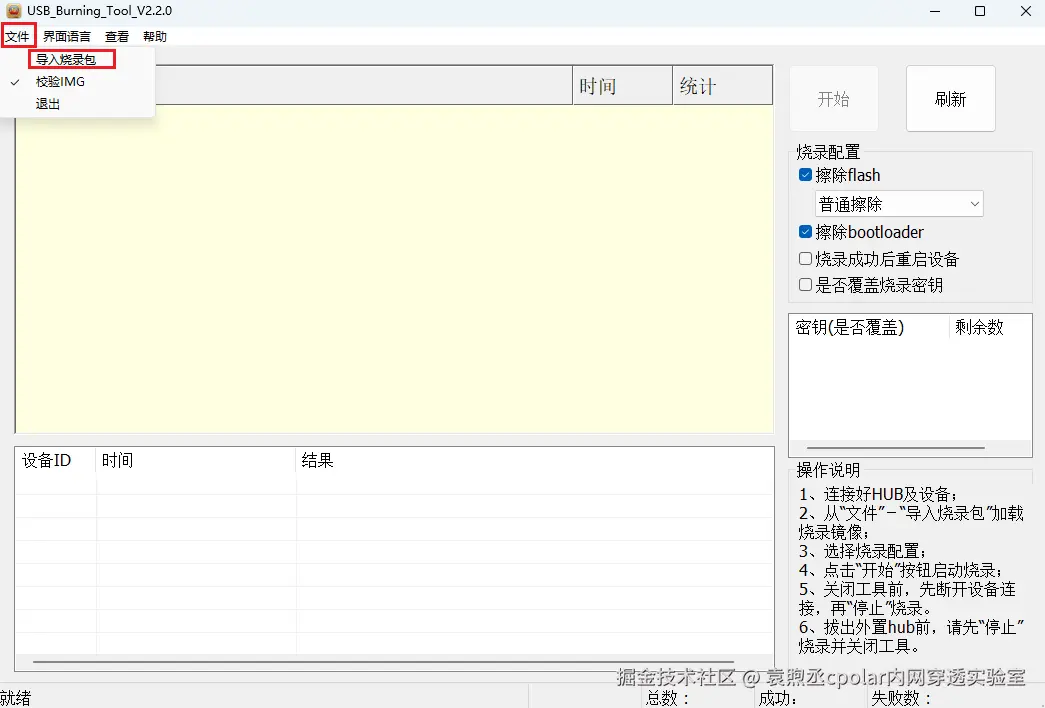
Task: Click the 就绪 status bar text
Action: point(16,698)
